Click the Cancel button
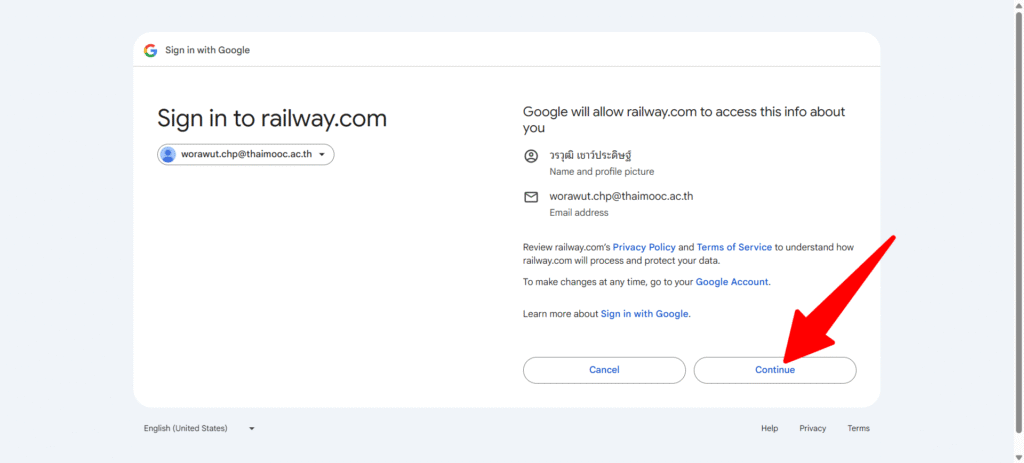The height and width of the screenshot is (463, 1024). pos(604,370)
